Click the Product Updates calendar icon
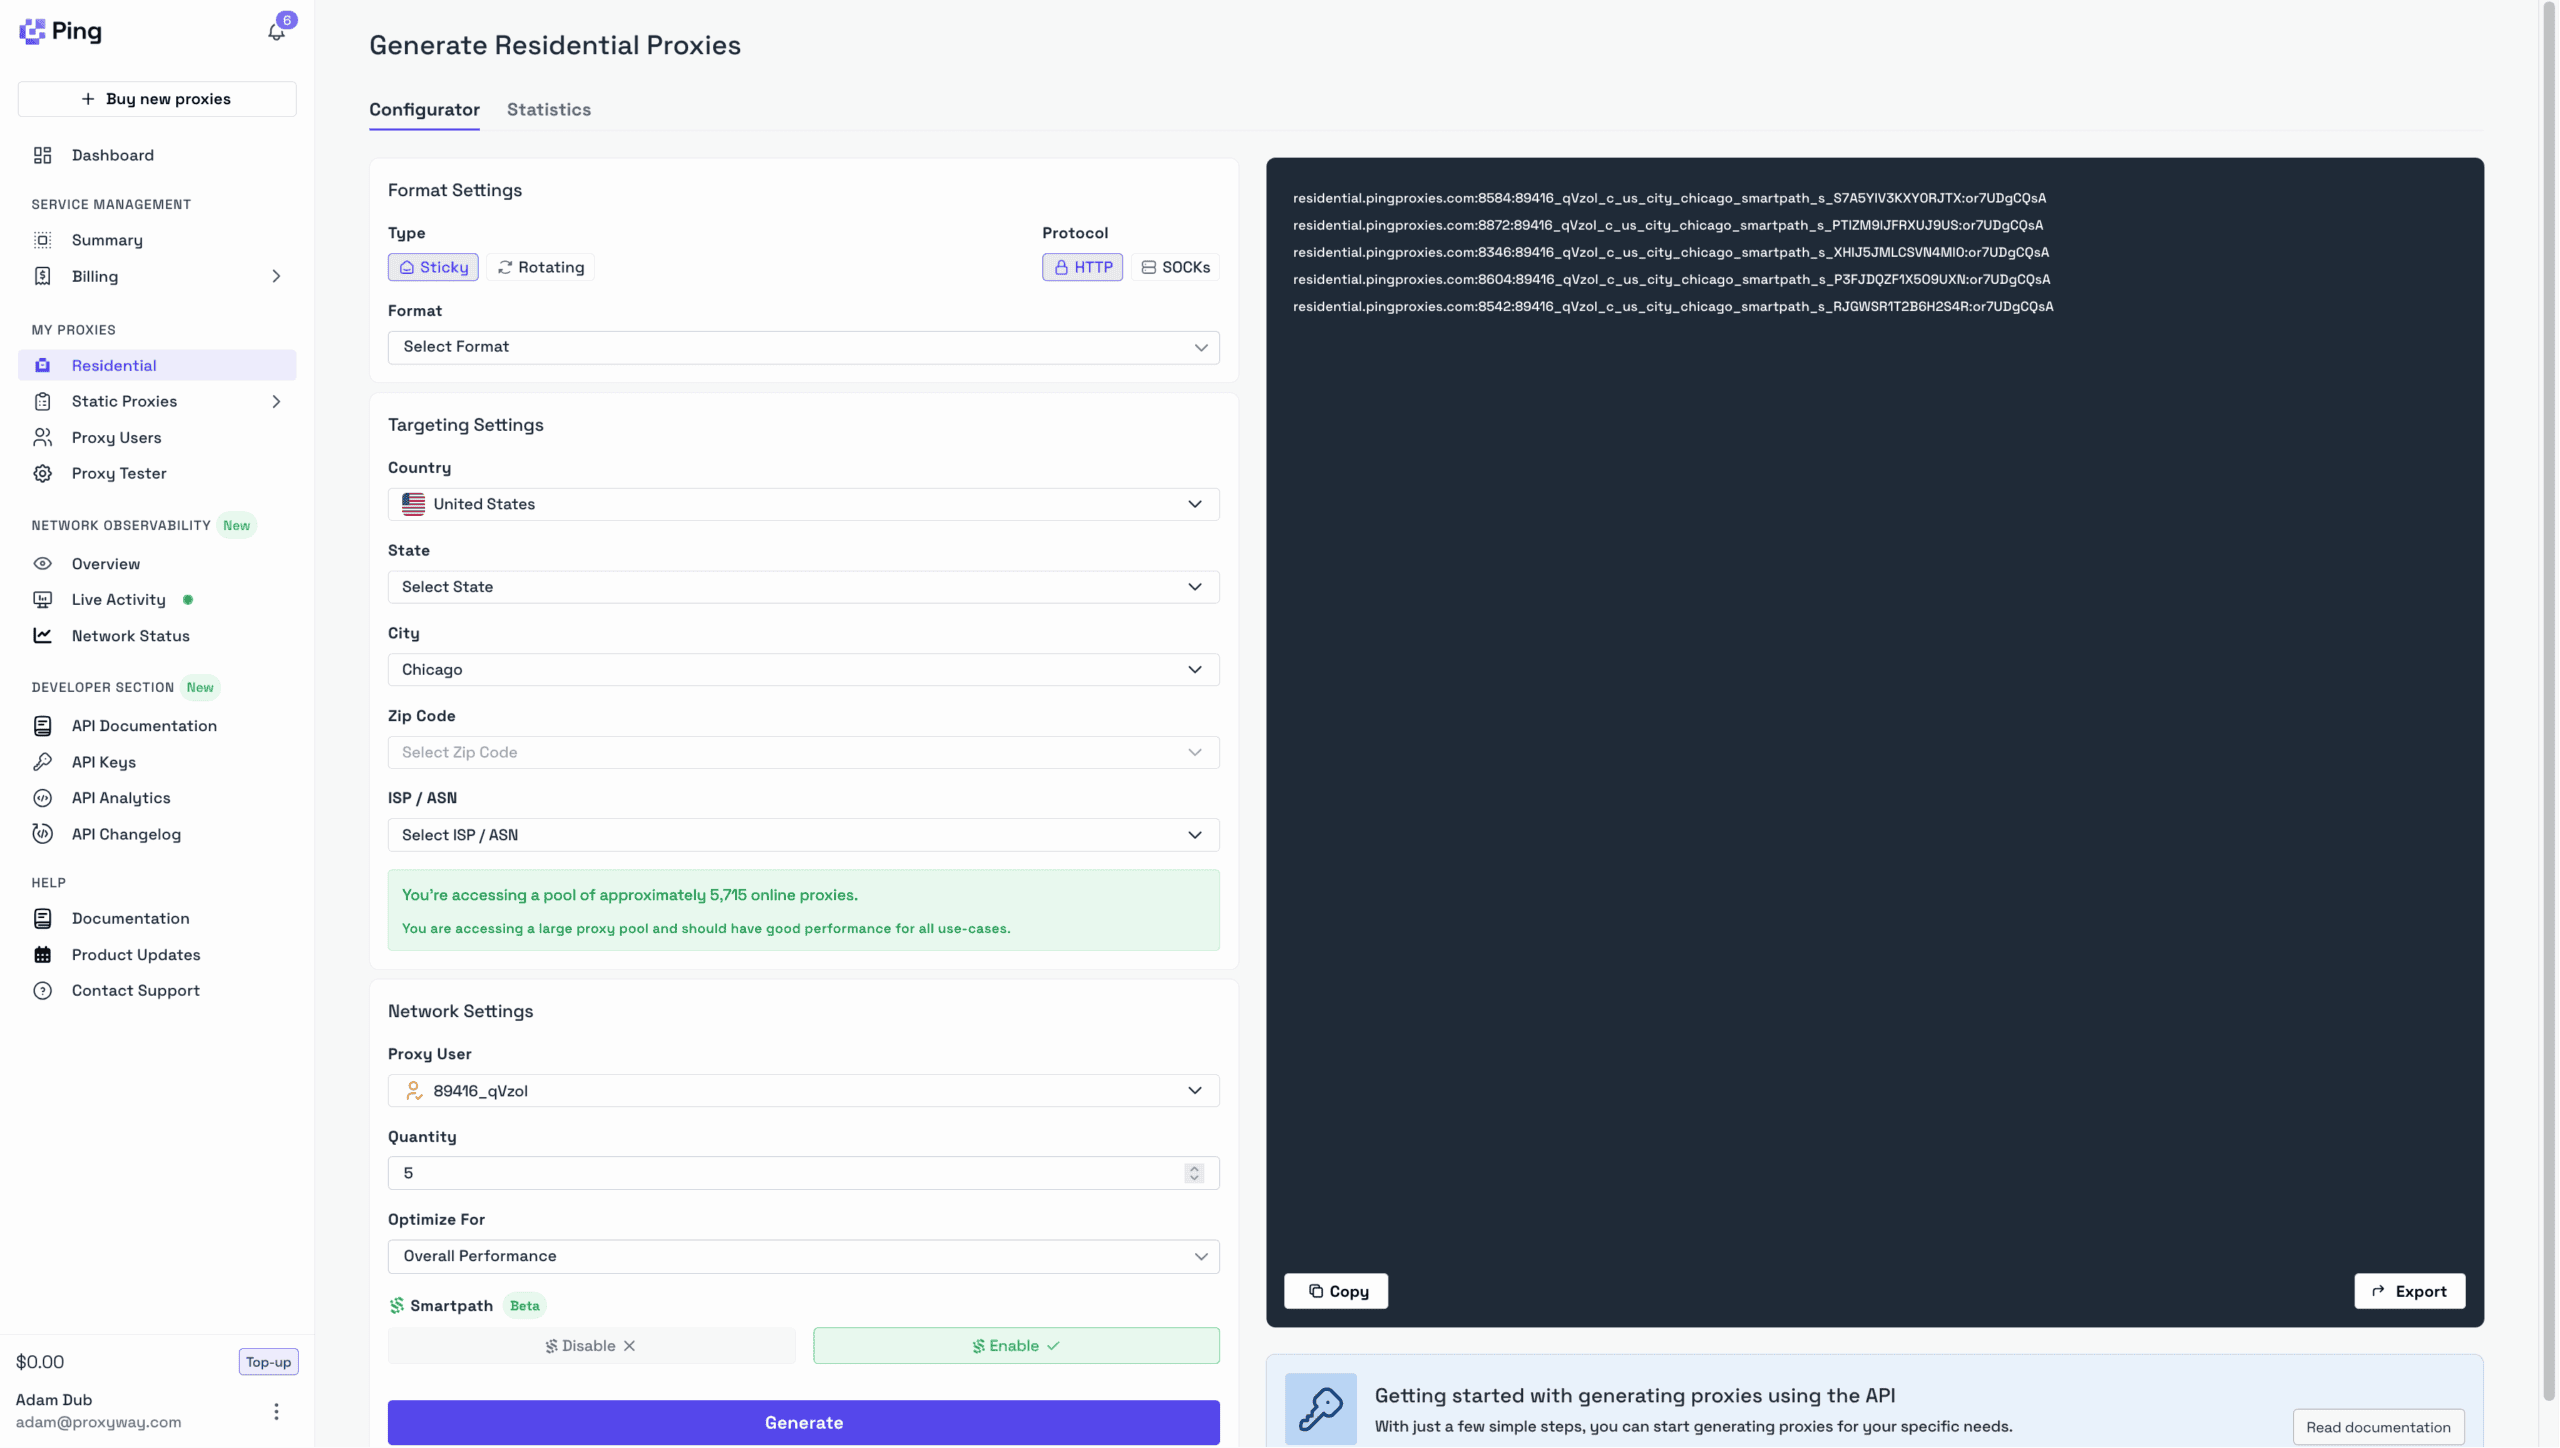This screenshot has height=1448, width=2560. click(42, 955)
